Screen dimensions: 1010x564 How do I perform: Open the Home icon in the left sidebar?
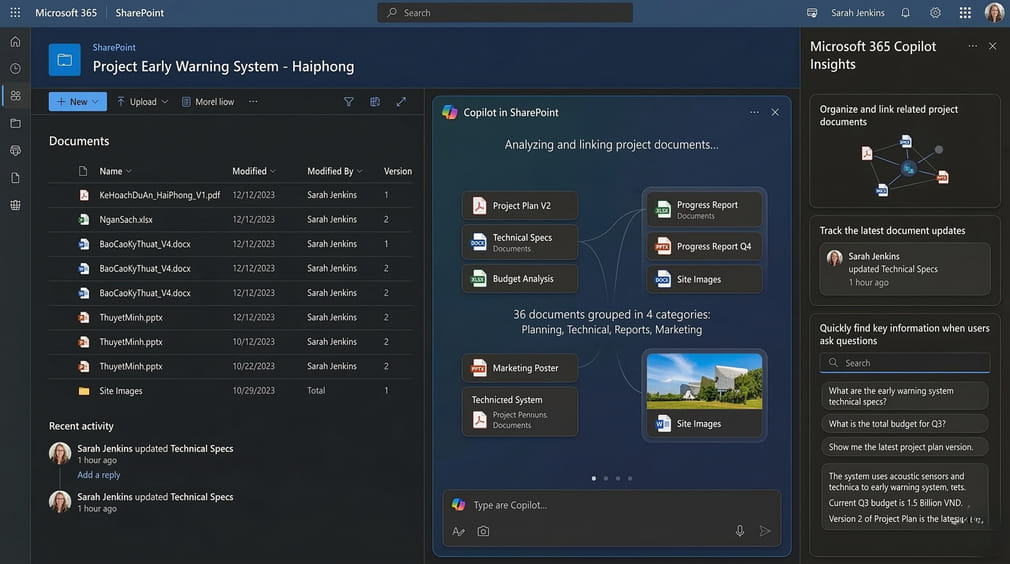[15, 42]
